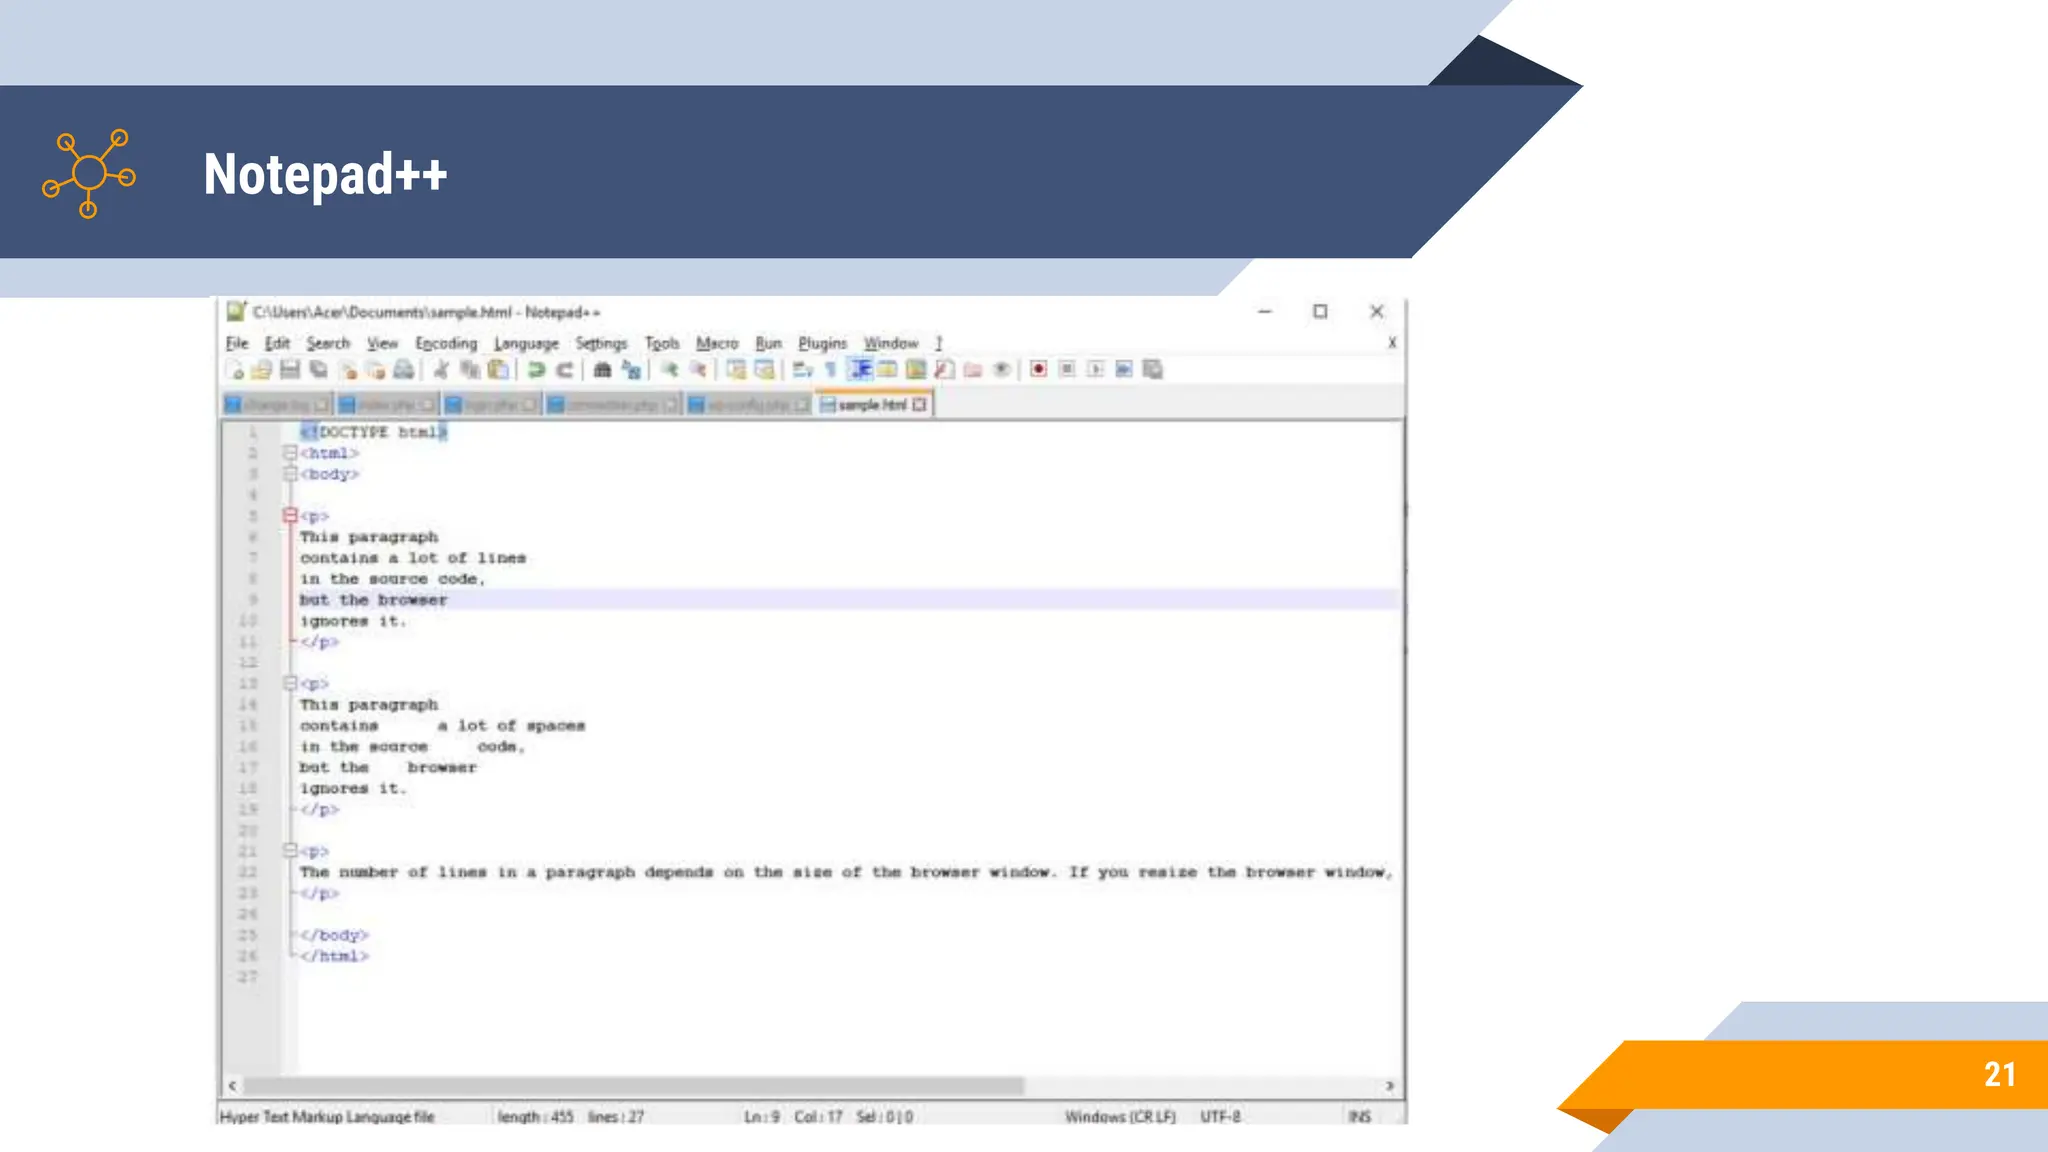Toggle Show All Characters paragraph icon
The width and height of the screenshot is (2048, 1152).
tap(830, 370)
